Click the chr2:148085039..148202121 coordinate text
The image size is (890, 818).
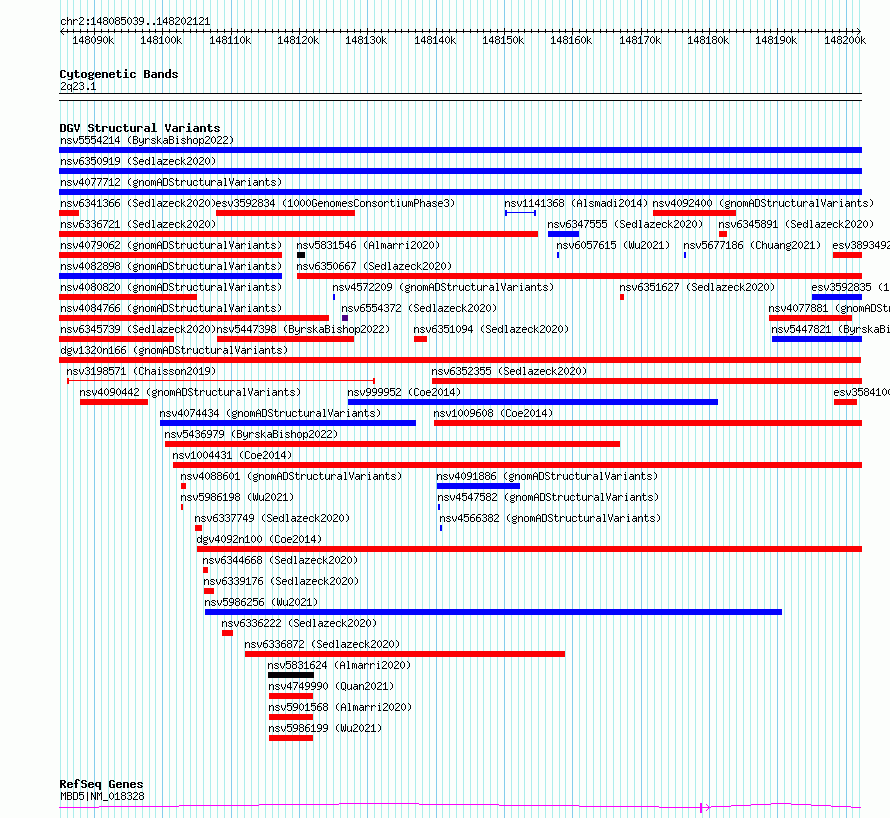click(135, 21)
